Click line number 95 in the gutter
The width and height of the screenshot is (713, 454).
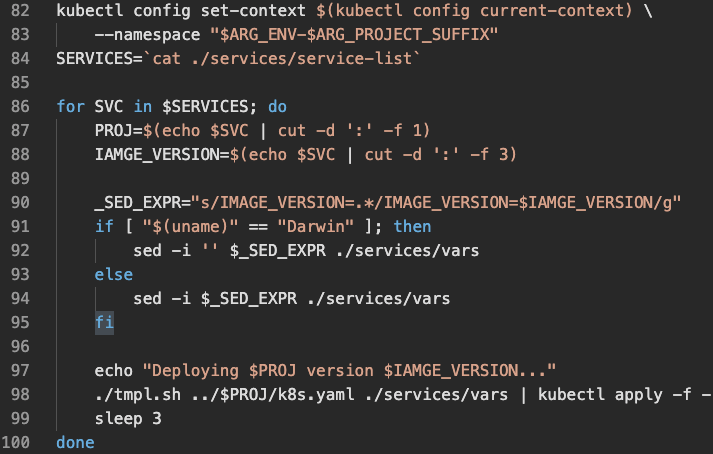(20, 323)
